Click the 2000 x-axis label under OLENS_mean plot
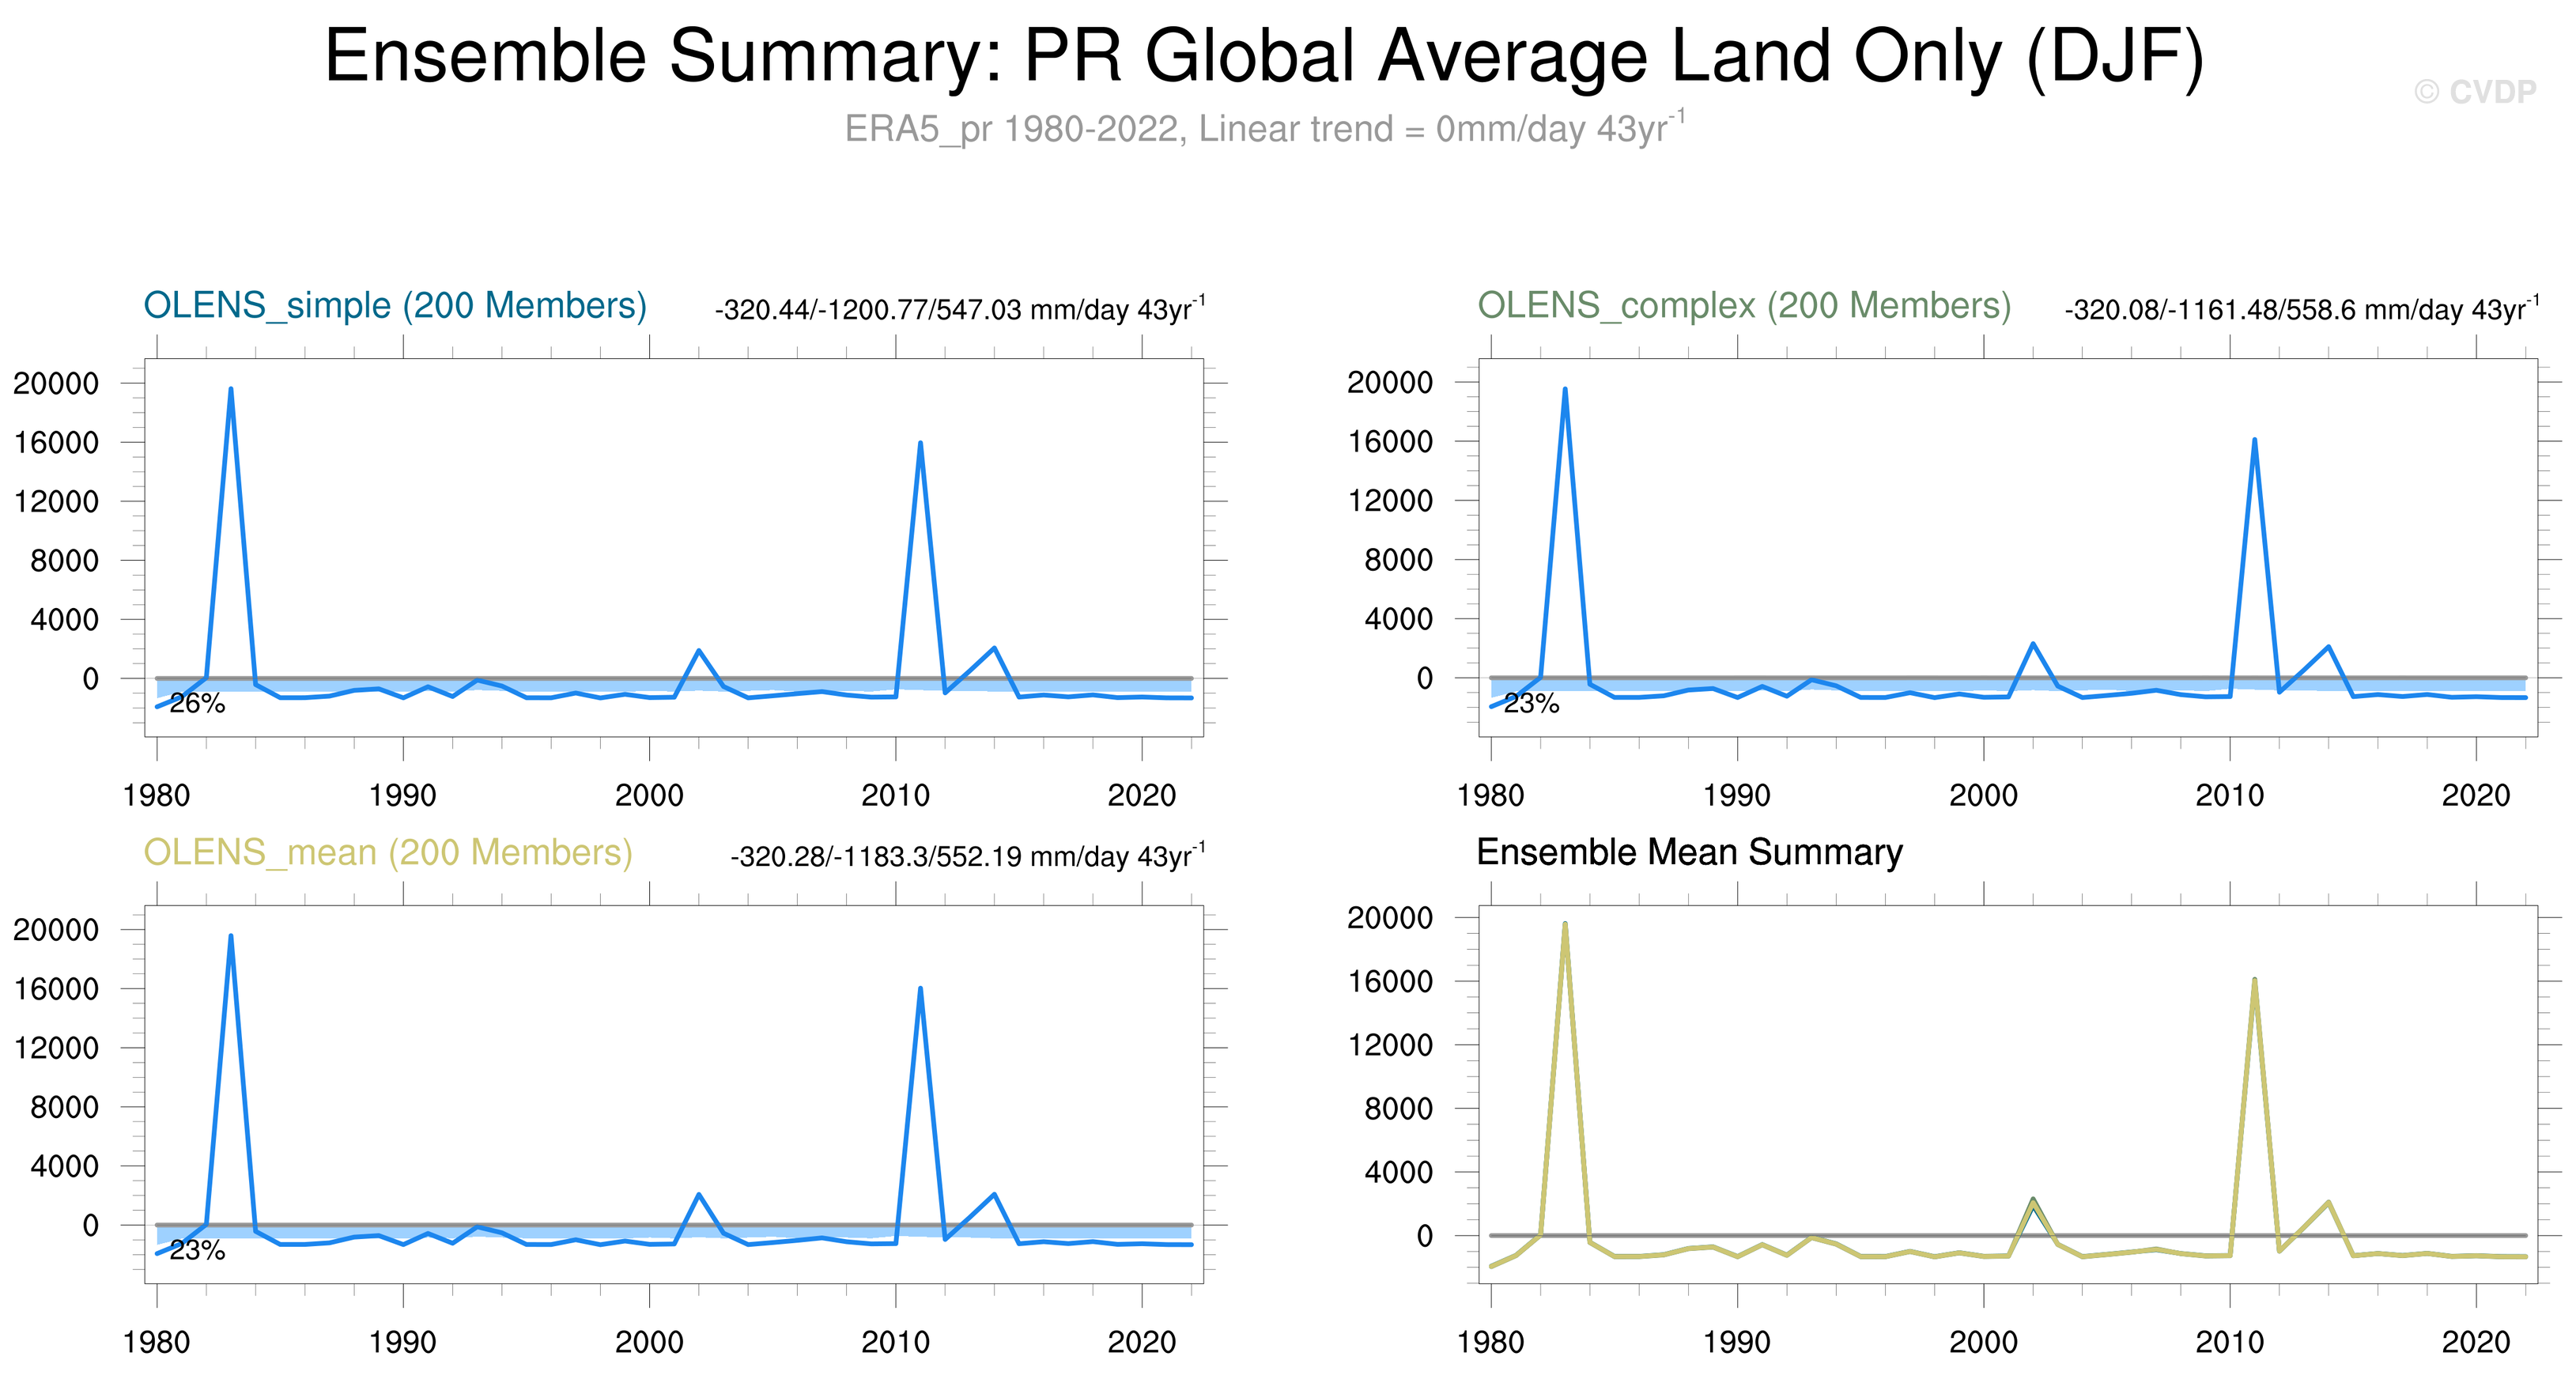This screenshot has height=1379, width=2576. 649,1342
